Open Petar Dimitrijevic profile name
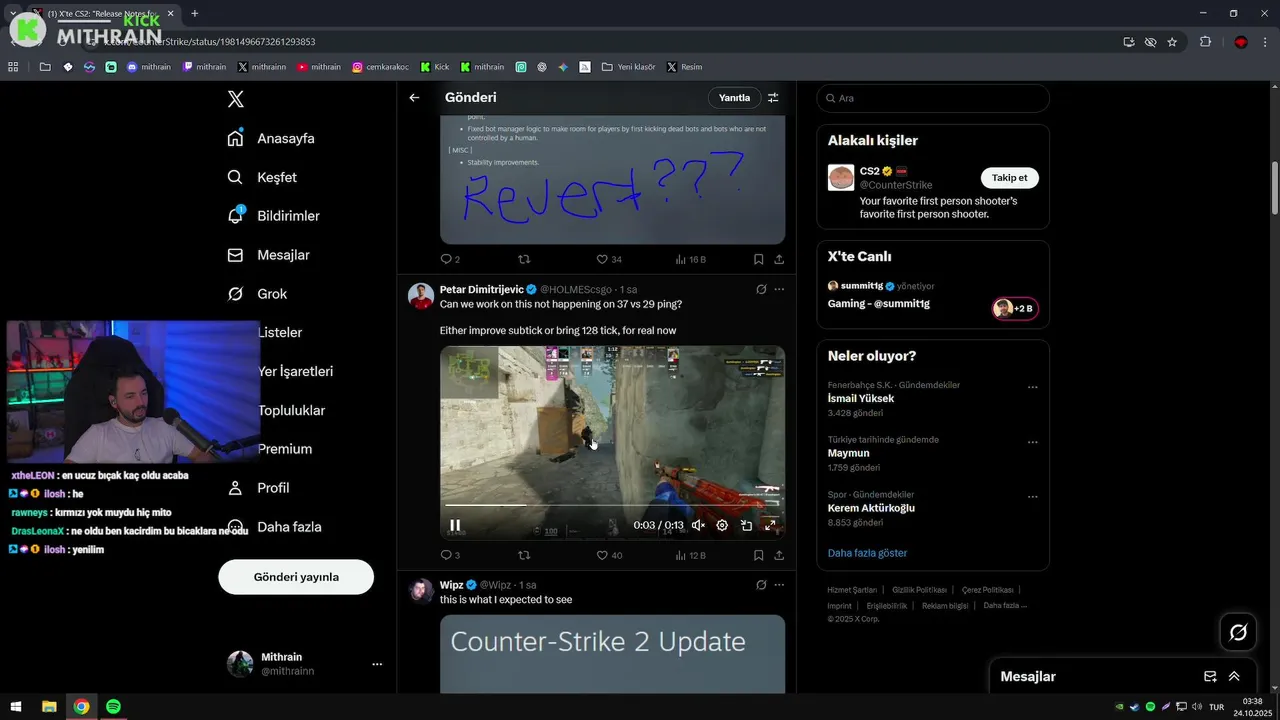This screenshot has width=1280, height=720. coord(482,290)
